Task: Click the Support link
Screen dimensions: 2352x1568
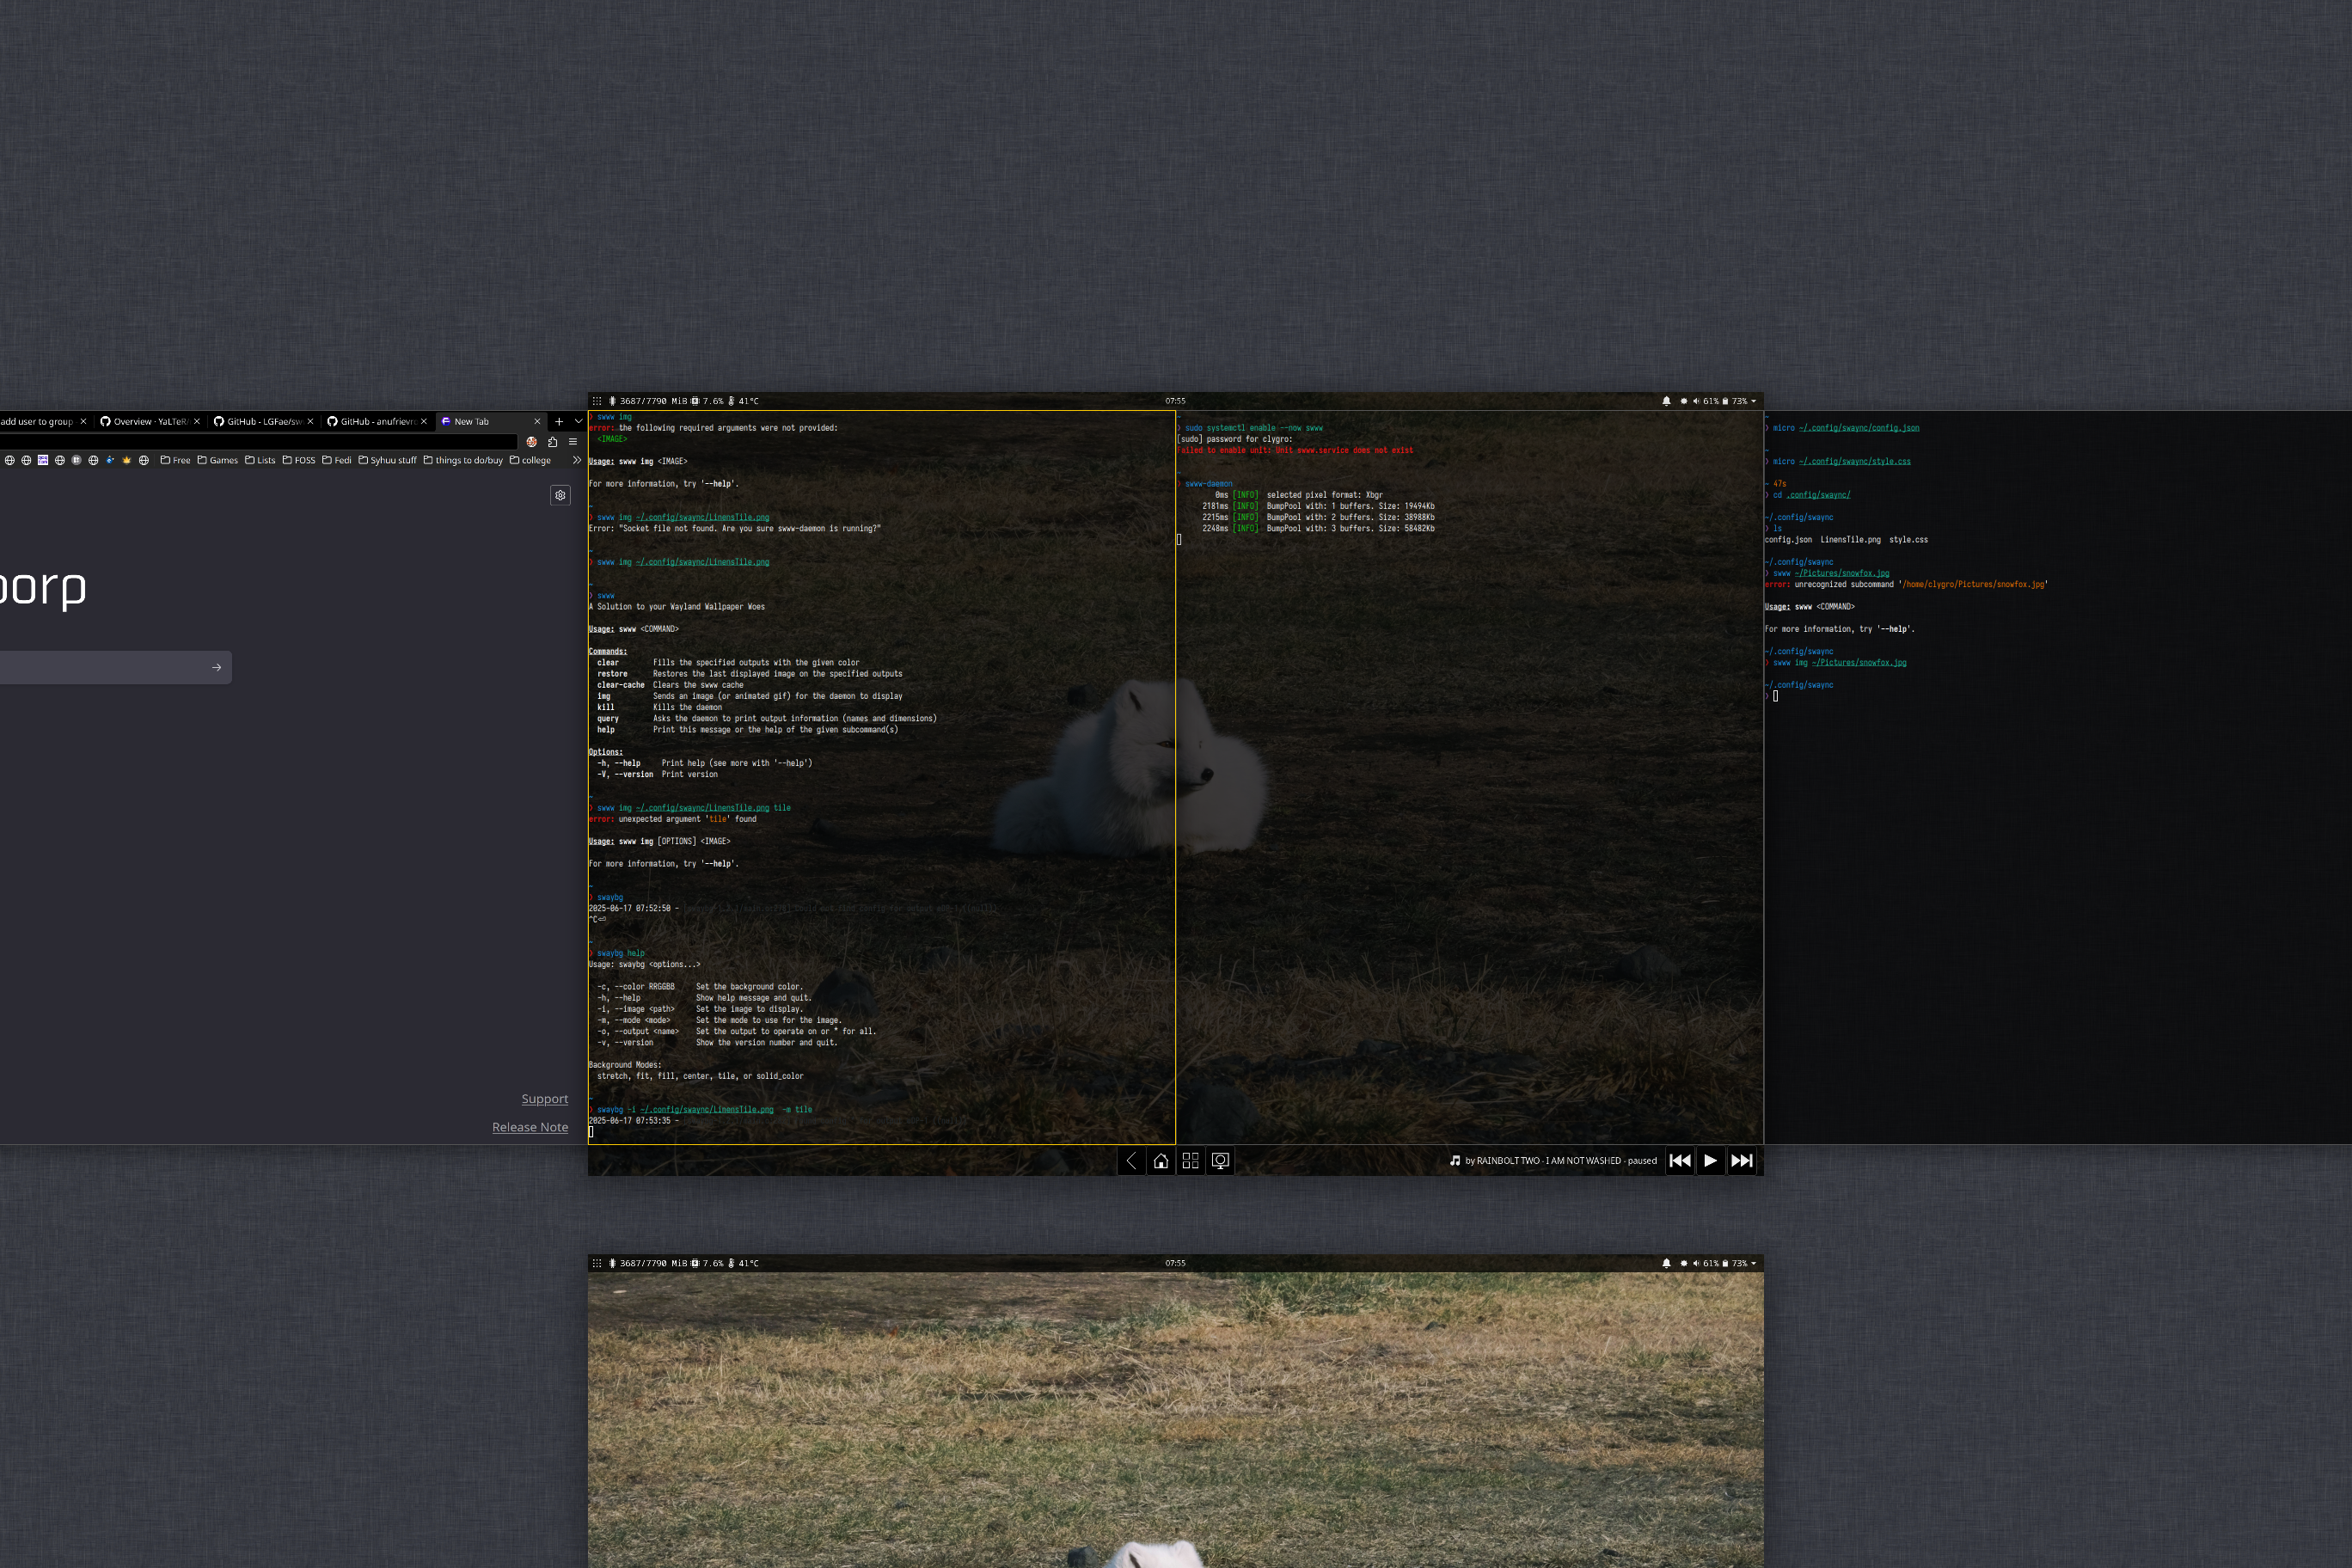Action: point(544,1098)
